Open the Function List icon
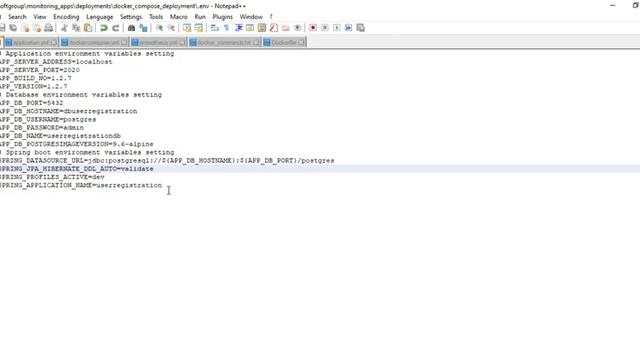This screenshot has height=360, width=640. 273,28
